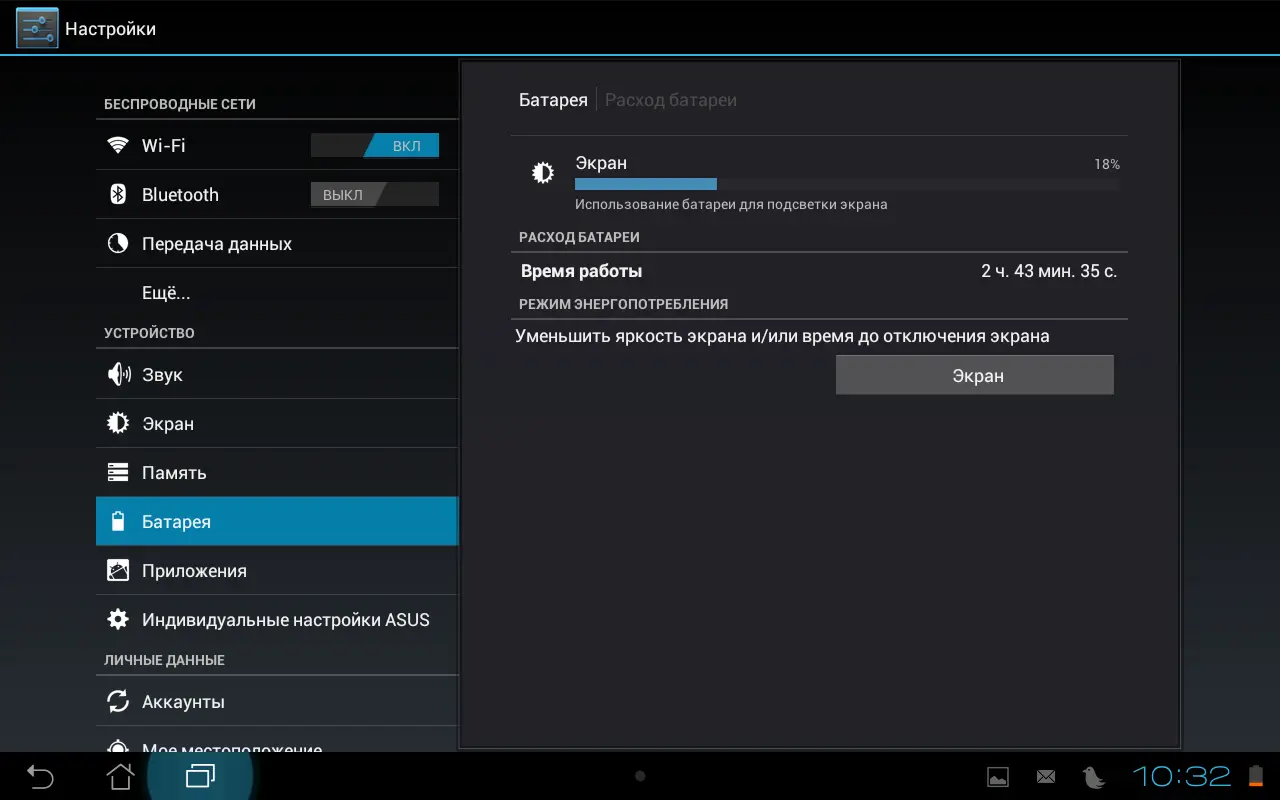
Task: Click Уменьшить яркость экрана description text
Action: point(782,336)
